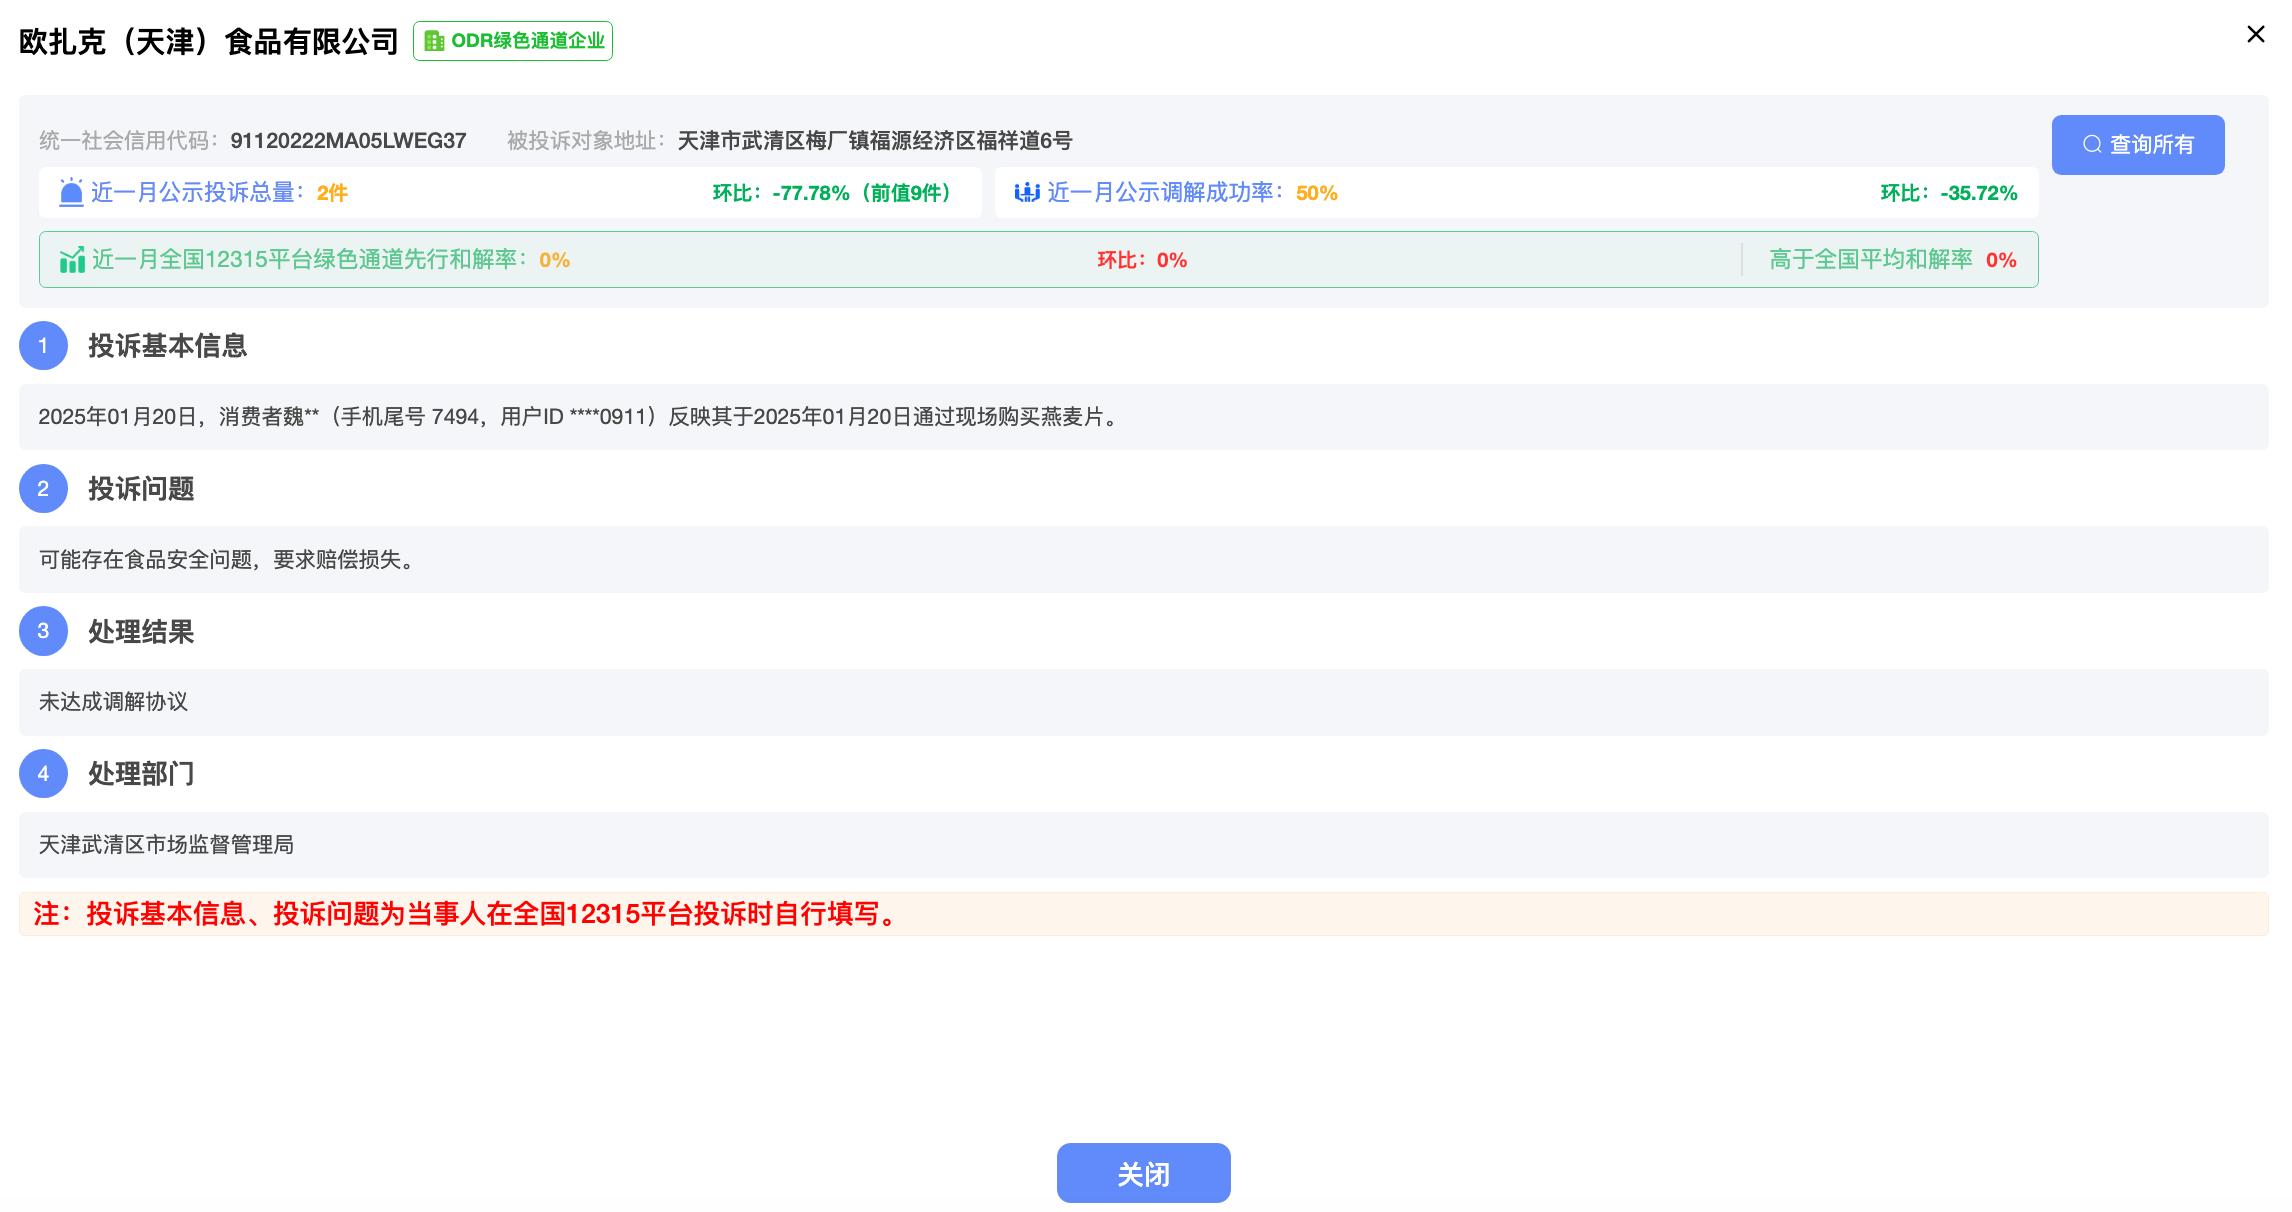The height and width of the screenshot is (1212, 2292).
Task: Click the company name 欧扎克（天津）食品有限公司
Action: 209,41
